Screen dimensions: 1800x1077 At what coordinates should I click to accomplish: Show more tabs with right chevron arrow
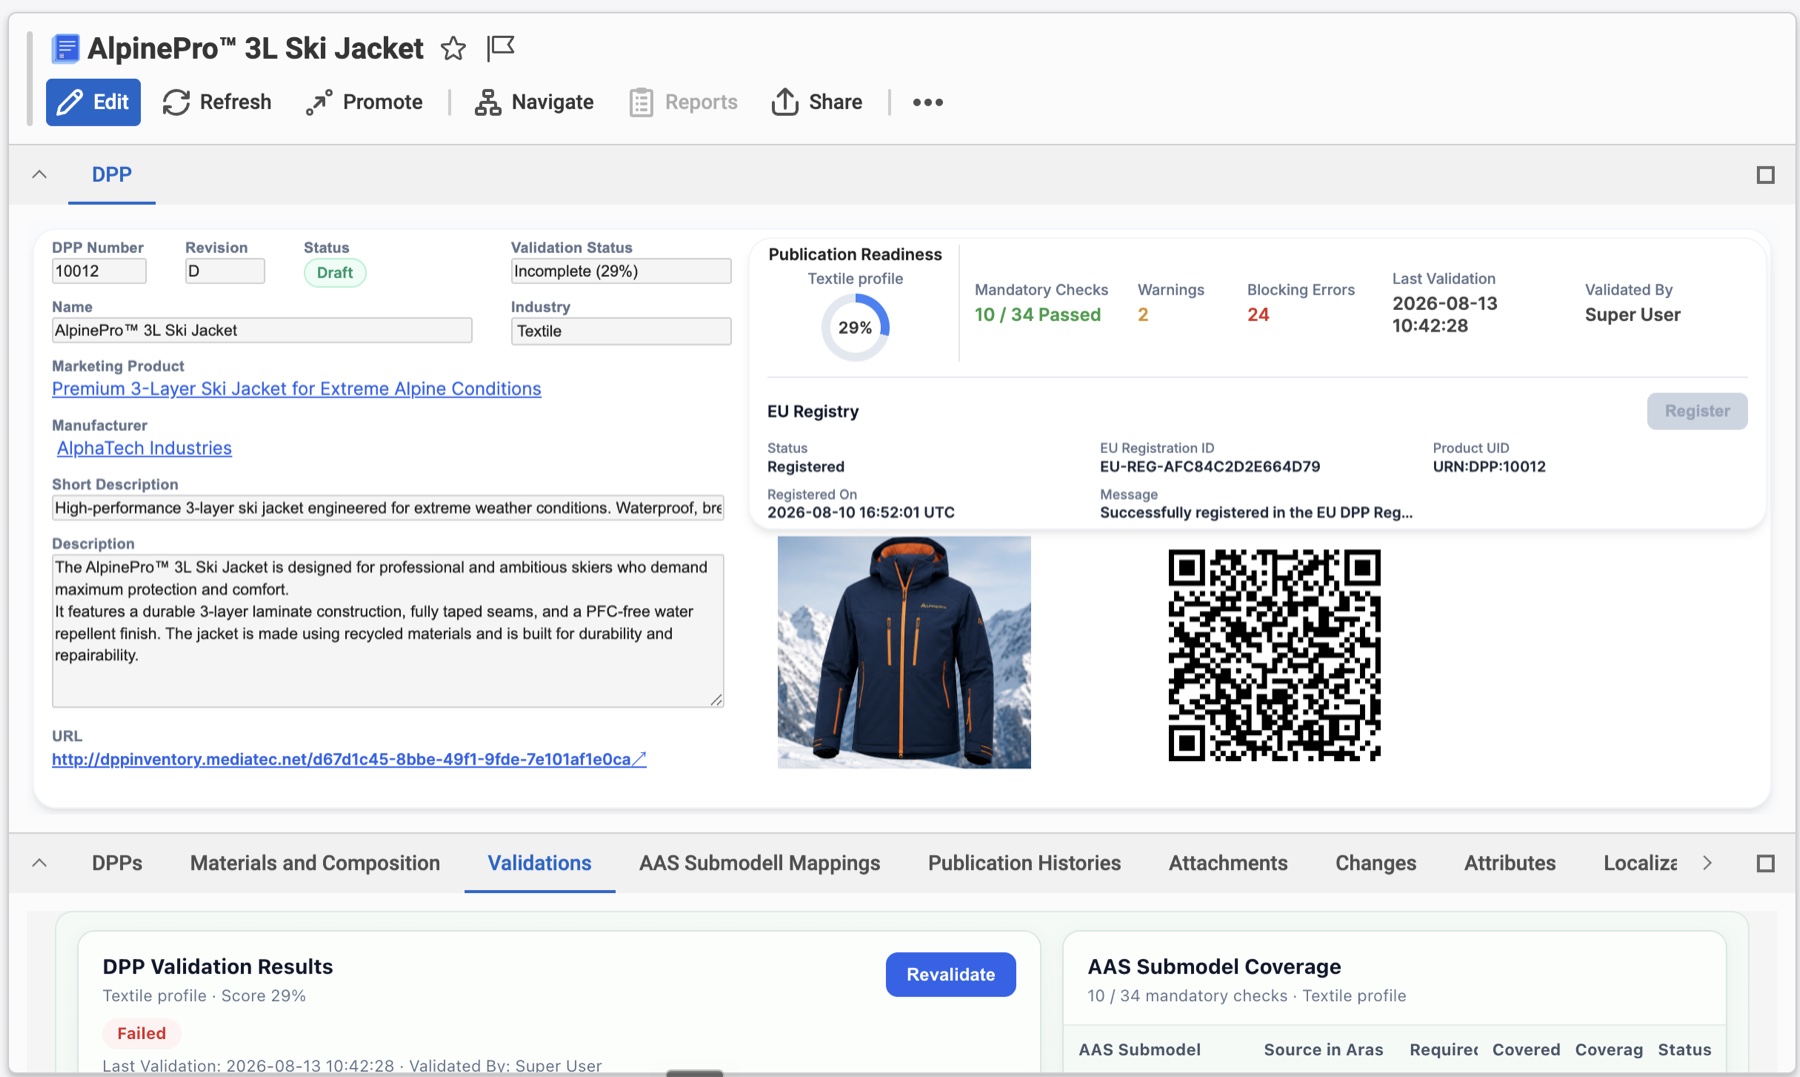pos(1707,863)
